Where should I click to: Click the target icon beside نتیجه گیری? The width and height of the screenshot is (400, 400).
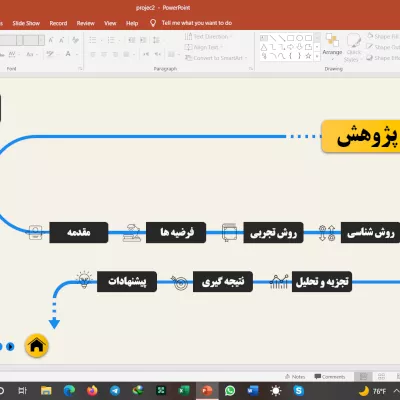click(x=180, y=283)
